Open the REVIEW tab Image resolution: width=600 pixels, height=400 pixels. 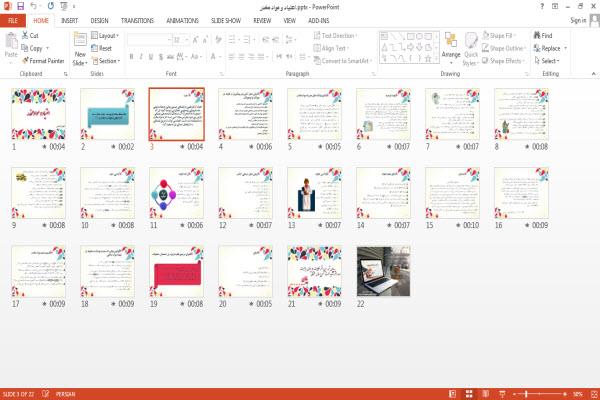pos(262,21)
